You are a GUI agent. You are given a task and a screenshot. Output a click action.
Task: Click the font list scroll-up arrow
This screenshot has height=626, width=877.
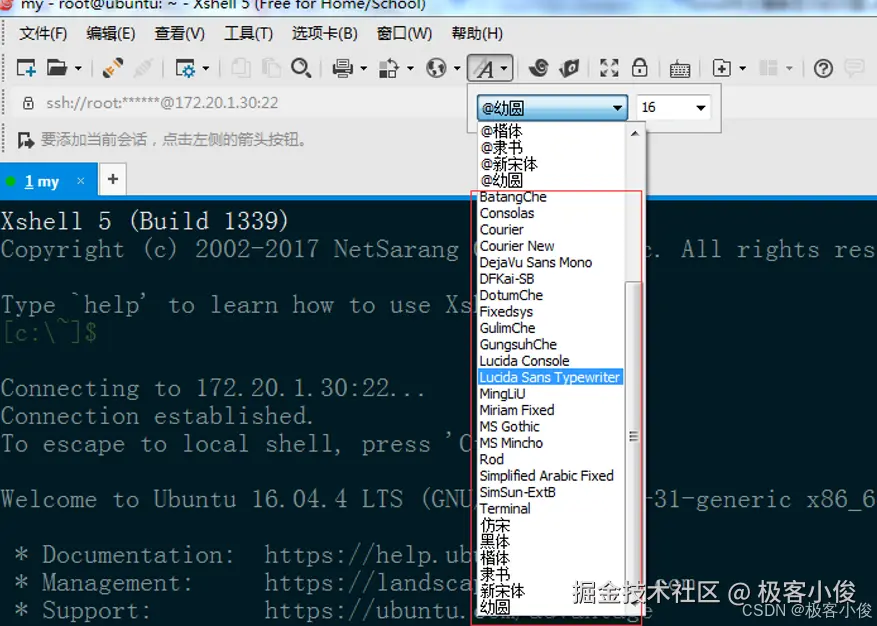click(634, 133)
